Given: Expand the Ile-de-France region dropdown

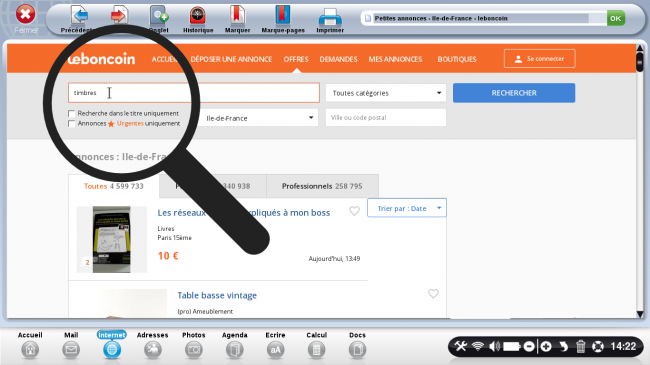Looking at the screenshot, I should pos(259,118).
